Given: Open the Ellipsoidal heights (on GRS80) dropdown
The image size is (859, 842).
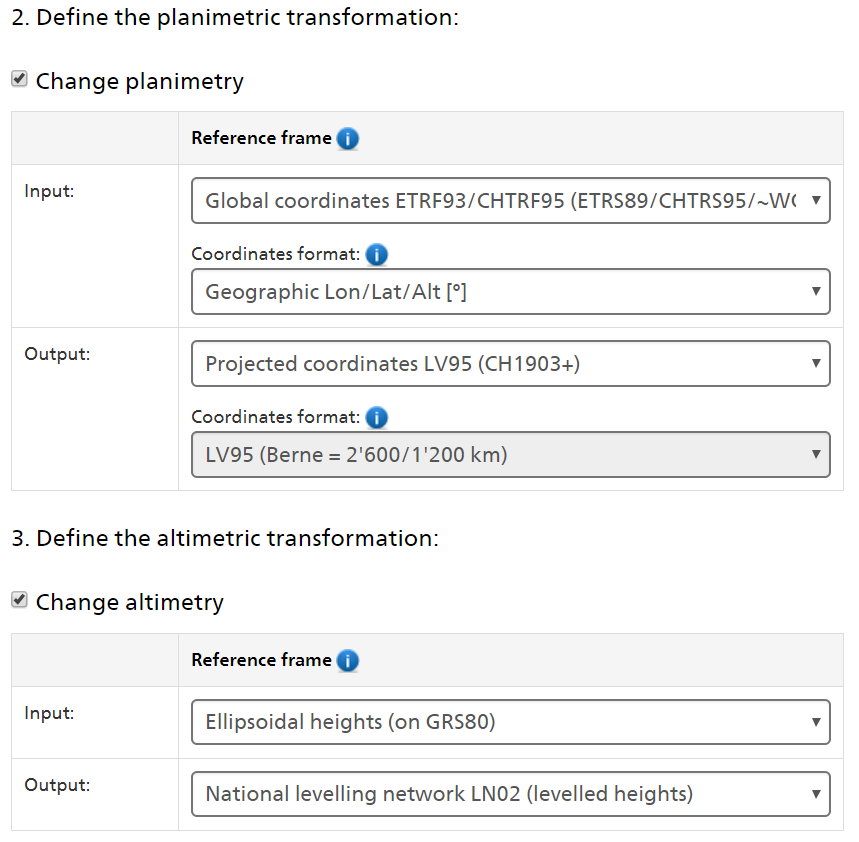Looking at the screenshot, I should [x=510, y=721].
